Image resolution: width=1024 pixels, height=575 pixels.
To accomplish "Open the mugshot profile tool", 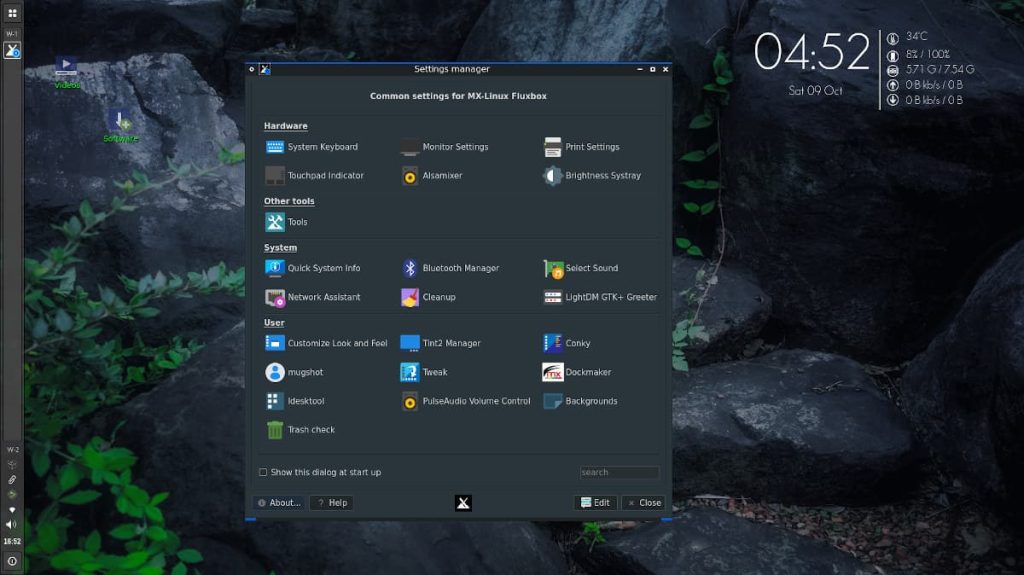I will pyautogui.click(x=295, y=372).
